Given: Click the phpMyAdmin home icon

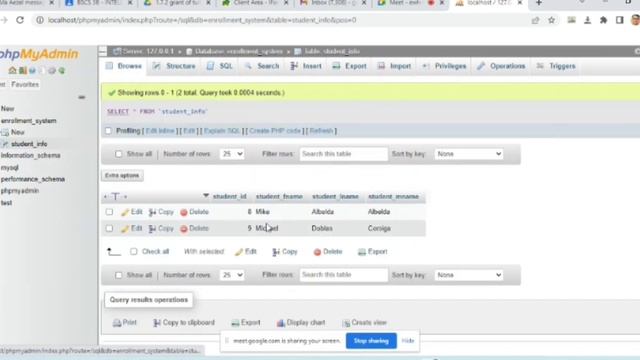Looking at the screenshot, I should click(x=12, y=71).
